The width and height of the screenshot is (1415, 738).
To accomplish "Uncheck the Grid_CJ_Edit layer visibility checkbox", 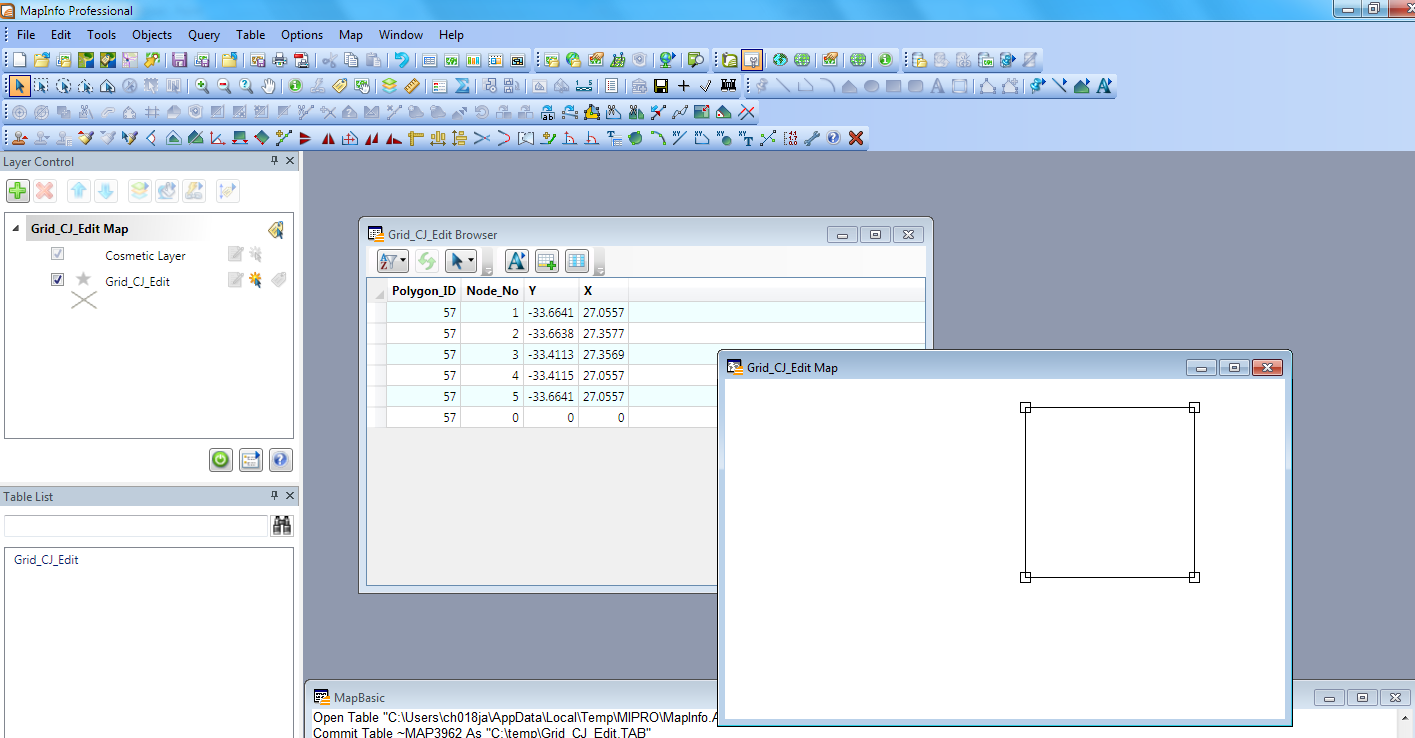I will 58,280.
